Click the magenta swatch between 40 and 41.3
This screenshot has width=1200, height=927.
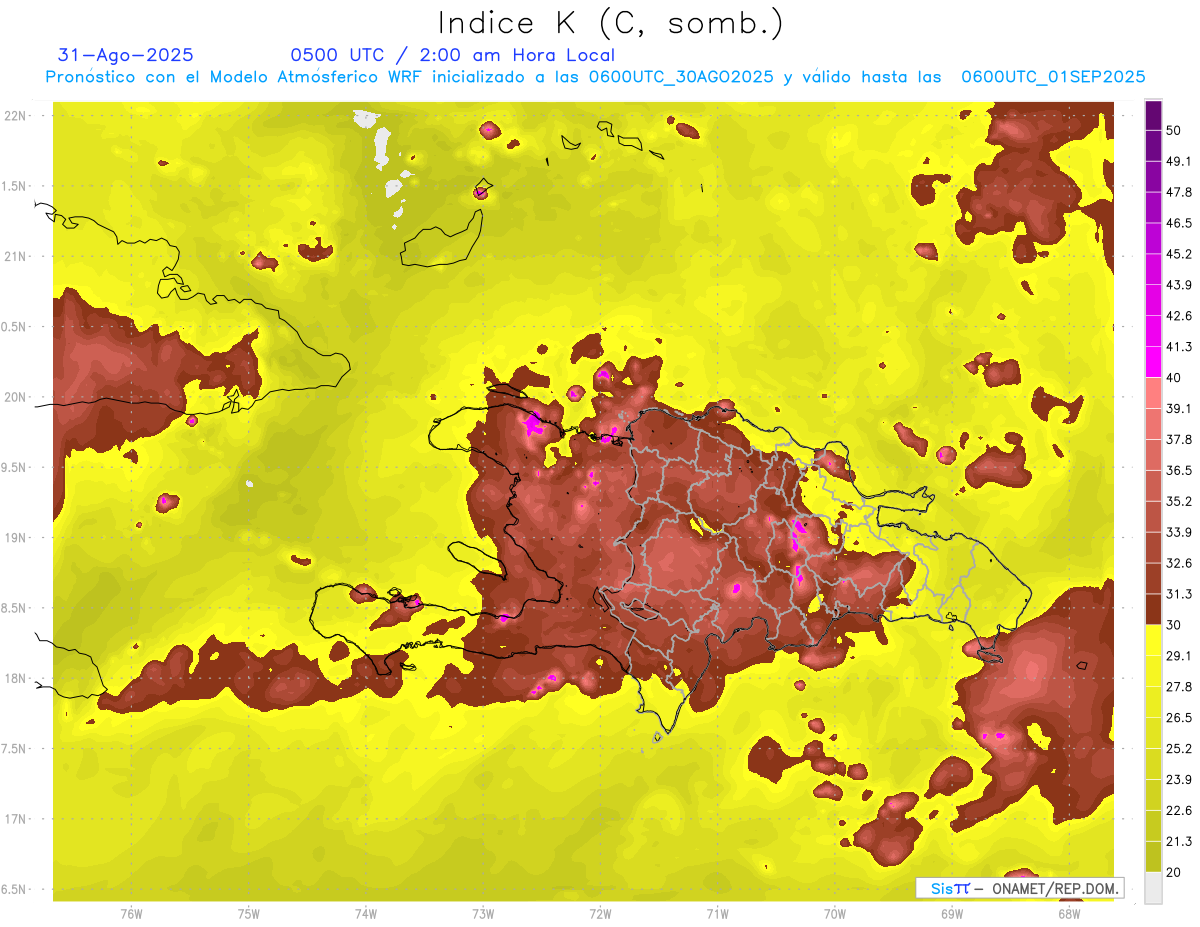1153,362
